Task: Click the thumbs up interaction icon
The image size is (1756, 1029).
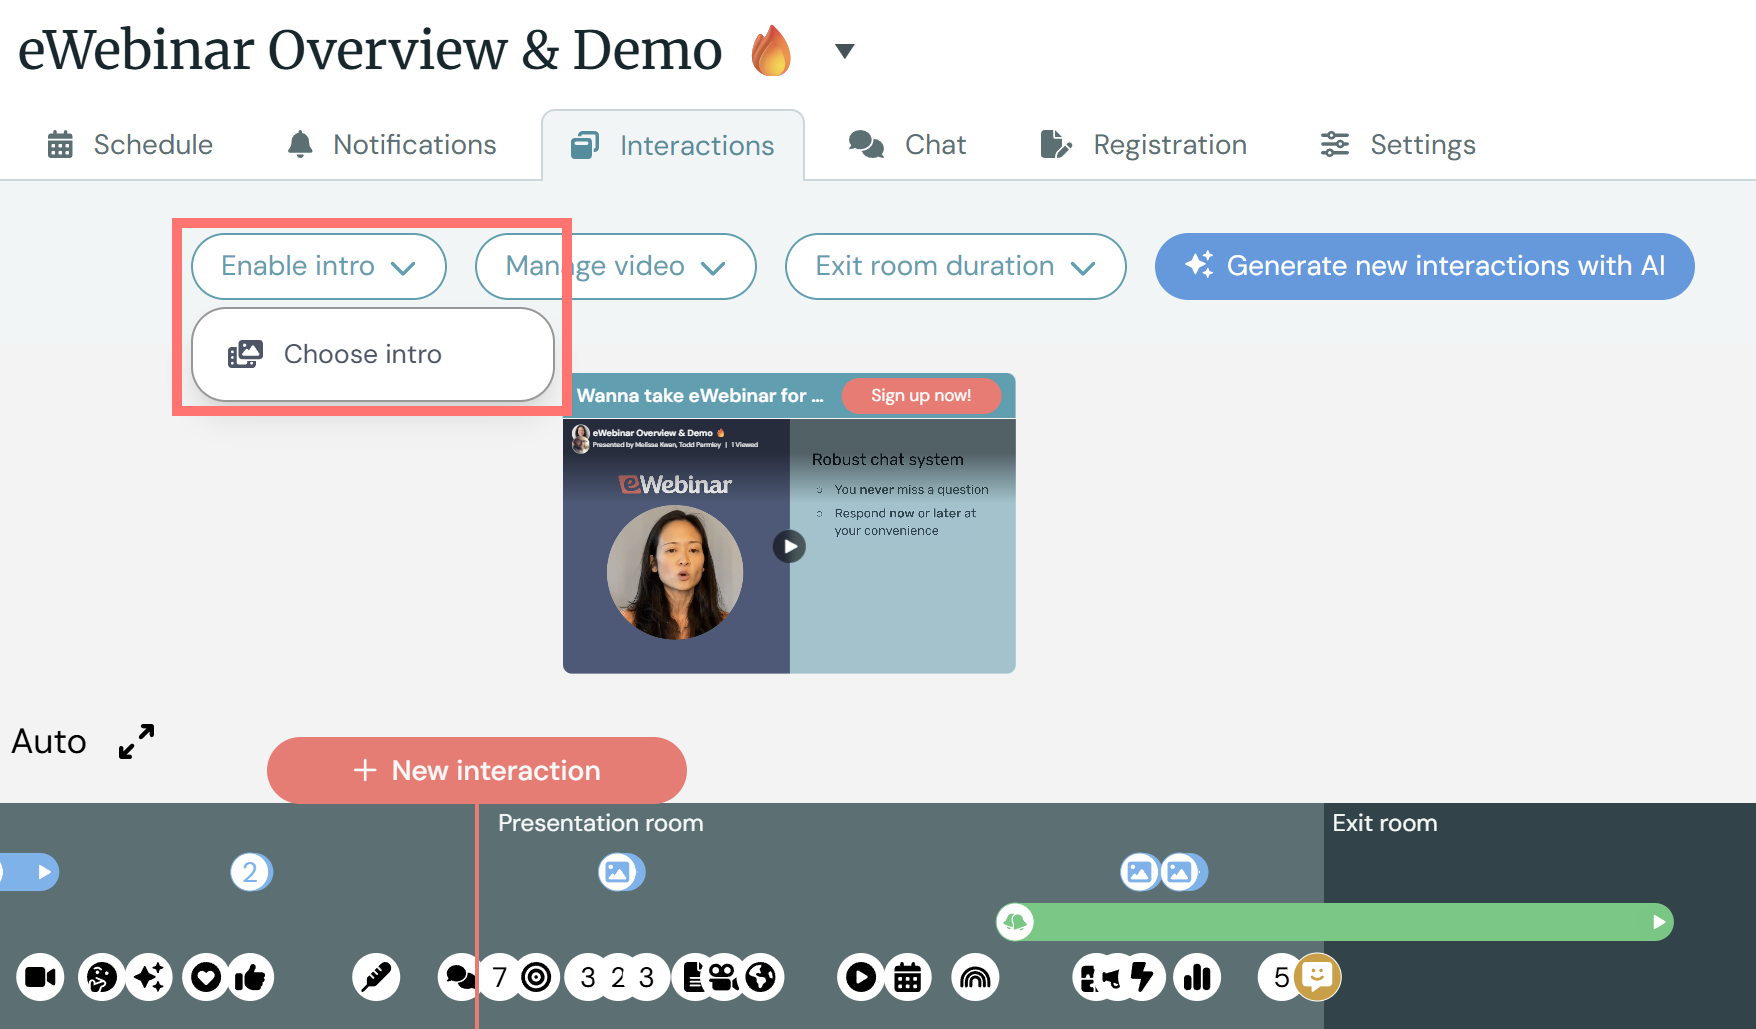Action: (x=250, y=977)
